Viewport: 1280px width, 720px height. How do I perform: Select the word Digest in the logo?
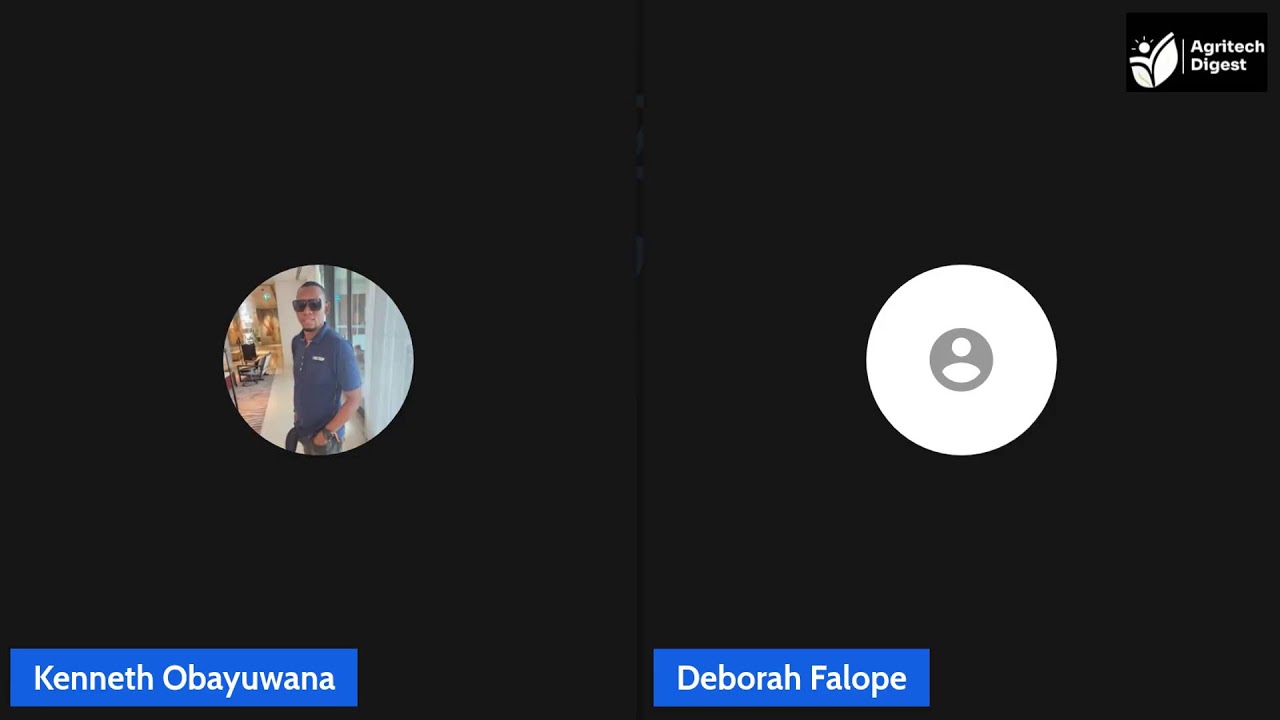(1218, 65)
